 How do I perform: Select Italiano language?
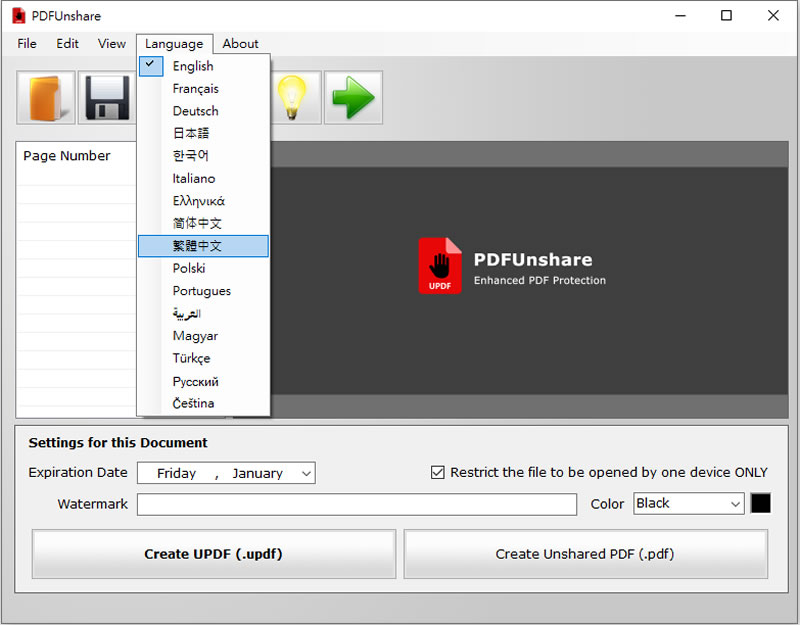coord(203,179)
